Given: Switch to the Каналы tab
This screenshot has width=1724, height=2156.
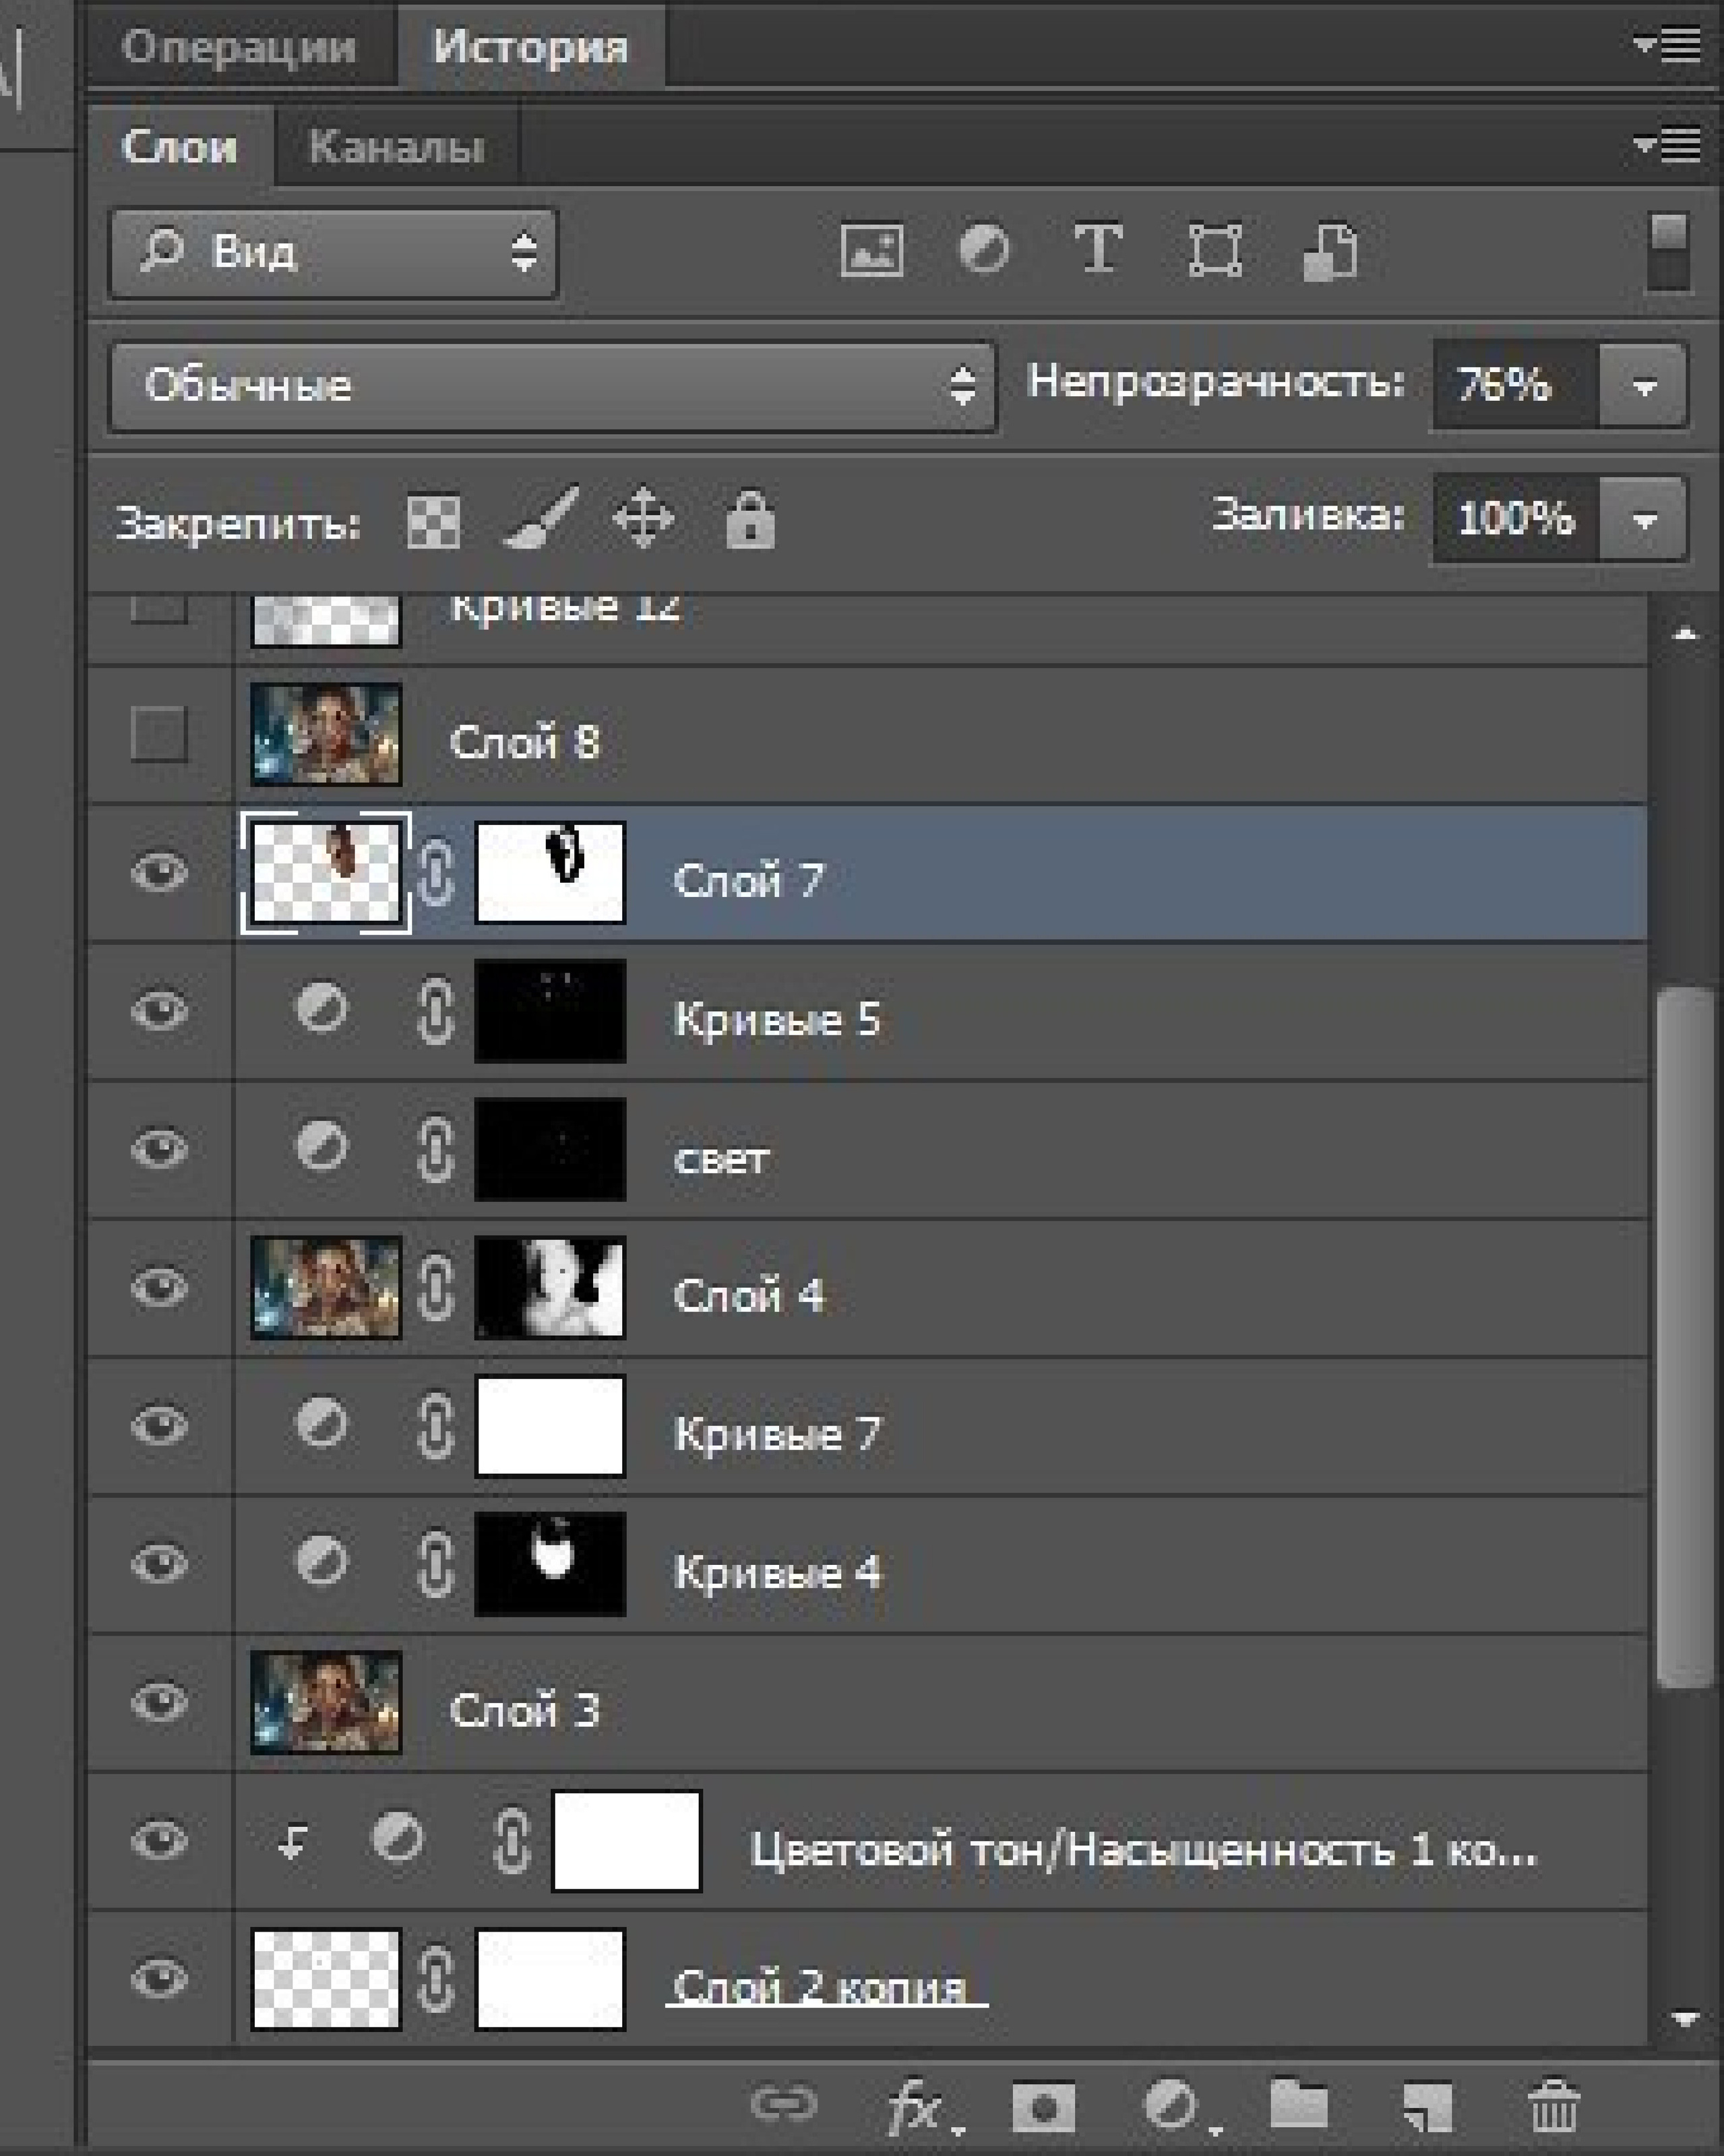Looking at the screenshot, I should [396, 147].
